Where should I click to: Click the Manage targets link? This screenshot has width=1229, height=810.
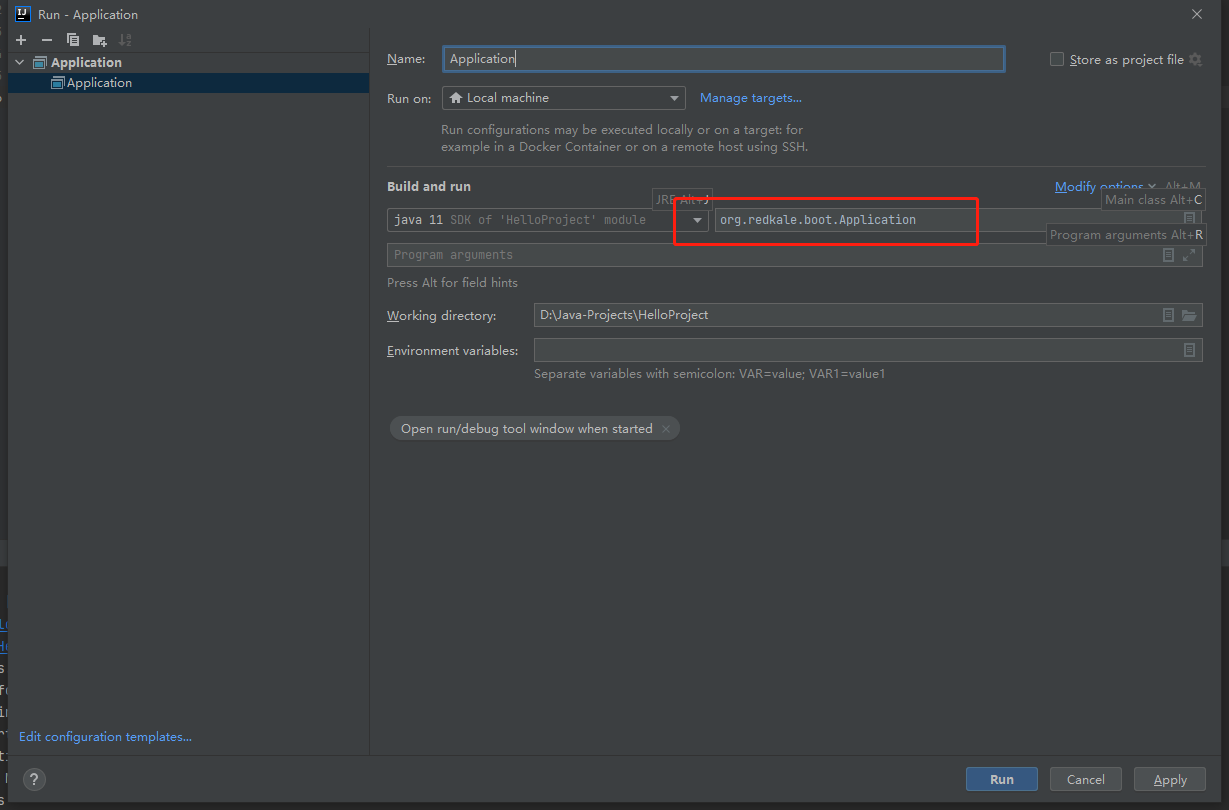[750, 98]
